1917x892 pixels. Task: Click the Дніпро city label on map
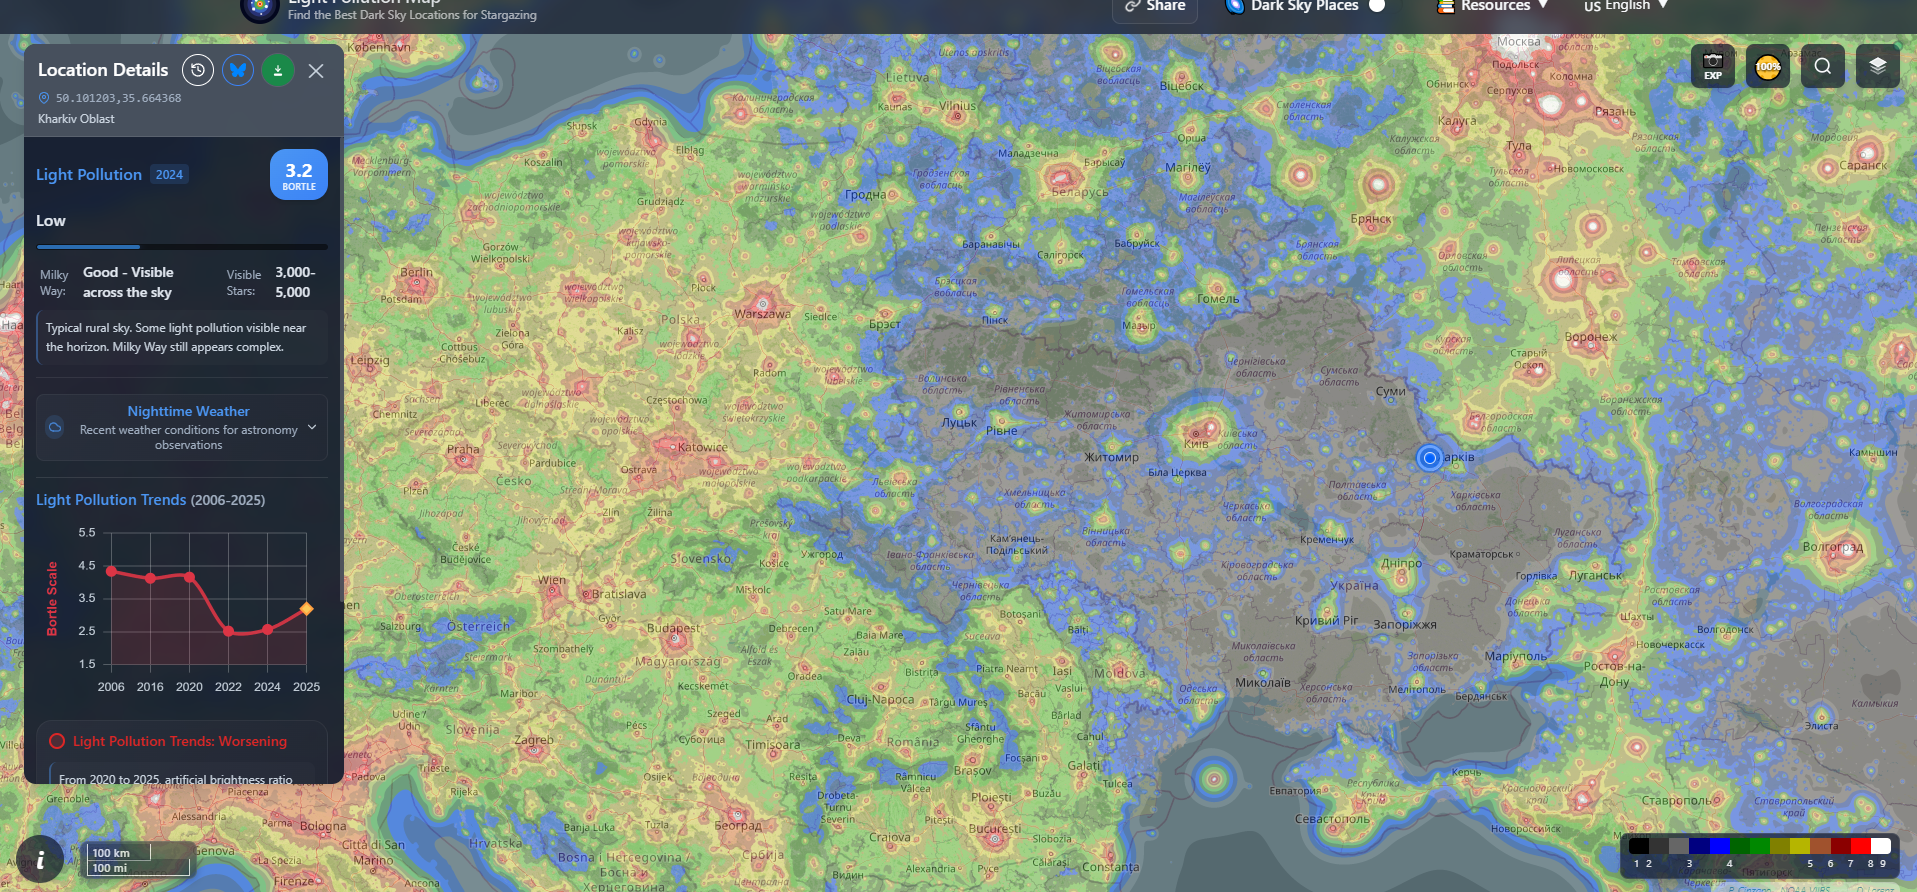coord(1401,563)
